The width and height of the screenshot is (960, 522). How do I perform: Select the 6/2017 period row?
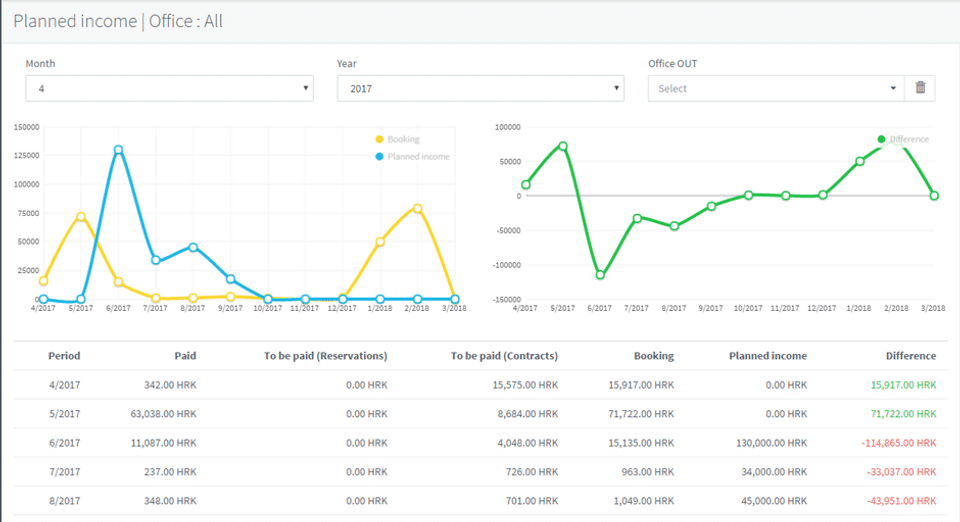[64, 443]
